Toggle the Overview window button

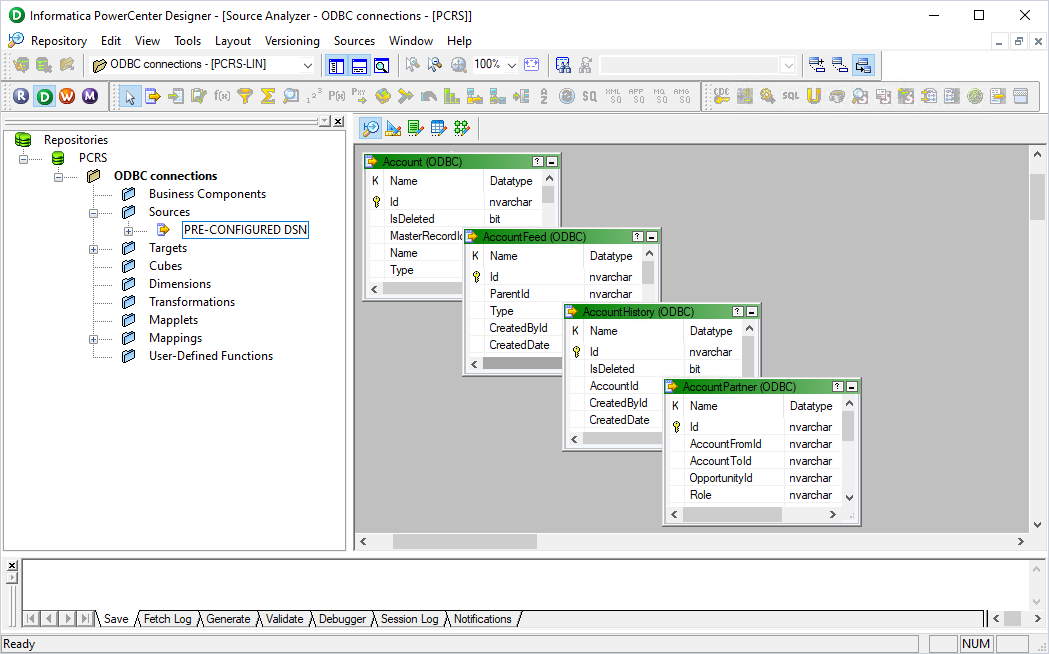click(380, 64)
